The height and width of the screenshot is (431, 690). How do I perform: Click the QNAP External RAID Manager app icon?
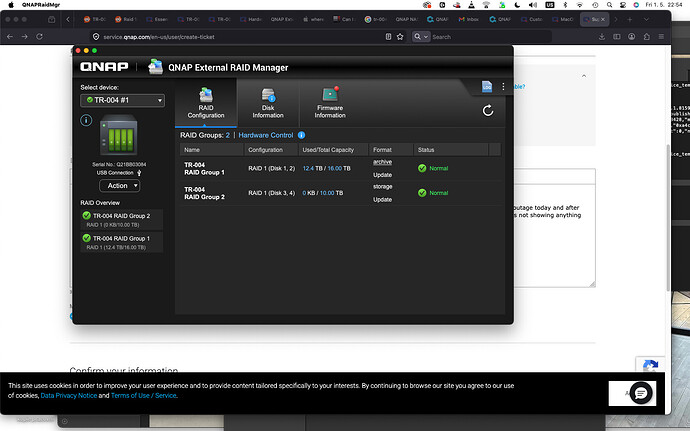155,67
